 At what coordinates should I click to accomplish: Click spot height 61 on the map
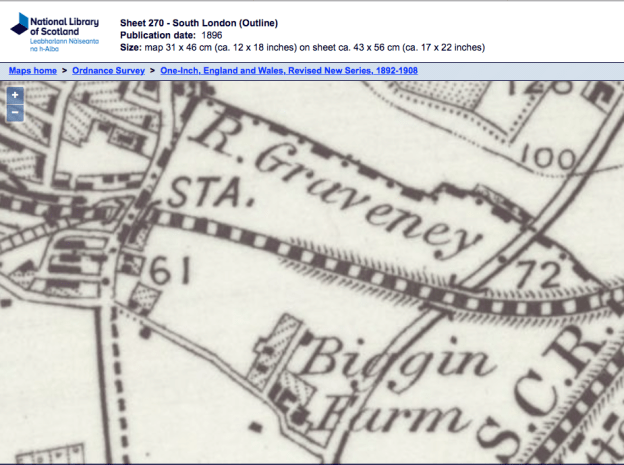(171, 271)
